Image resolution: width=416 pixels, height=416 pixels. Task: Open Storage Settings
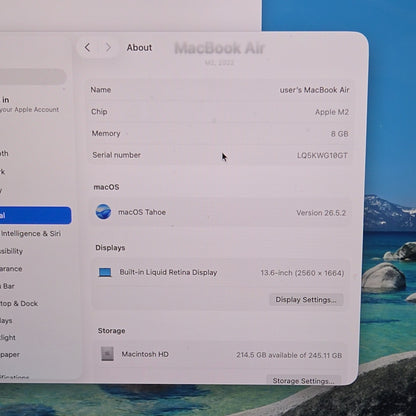303,380
